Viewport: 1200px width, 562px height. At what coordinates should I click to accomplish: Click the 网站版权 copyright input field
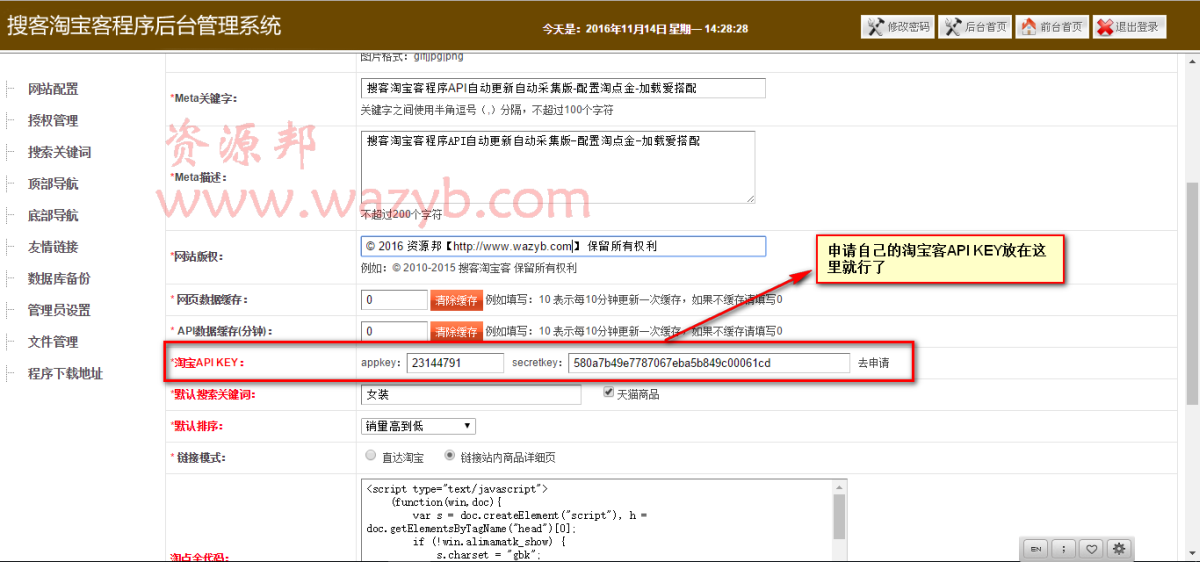(562, 246)
